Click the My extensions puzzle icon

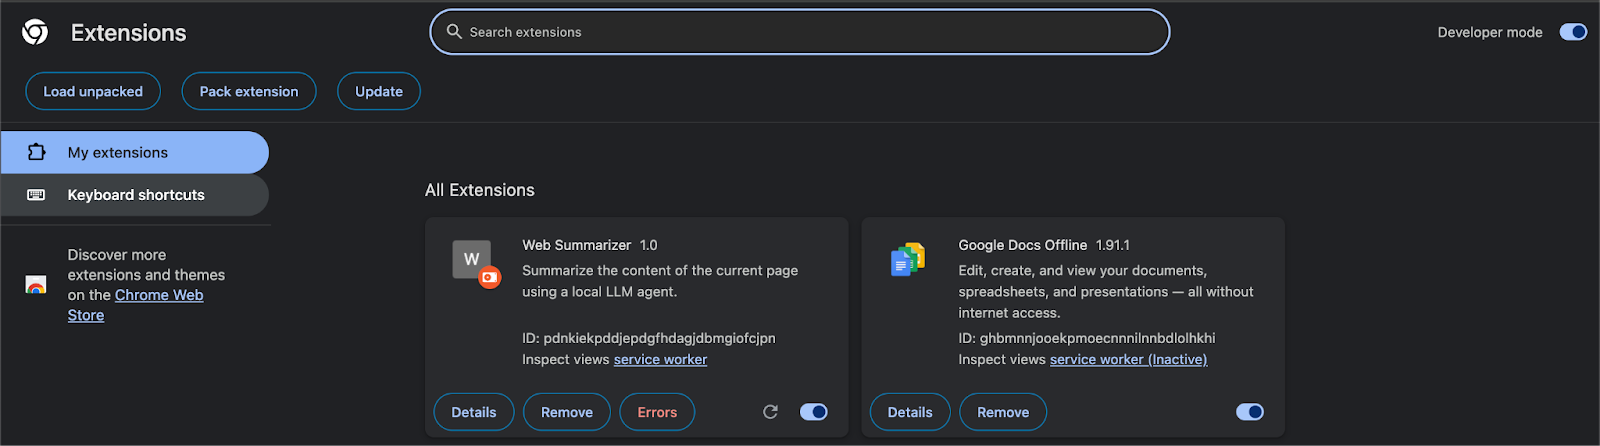(37, 152)
